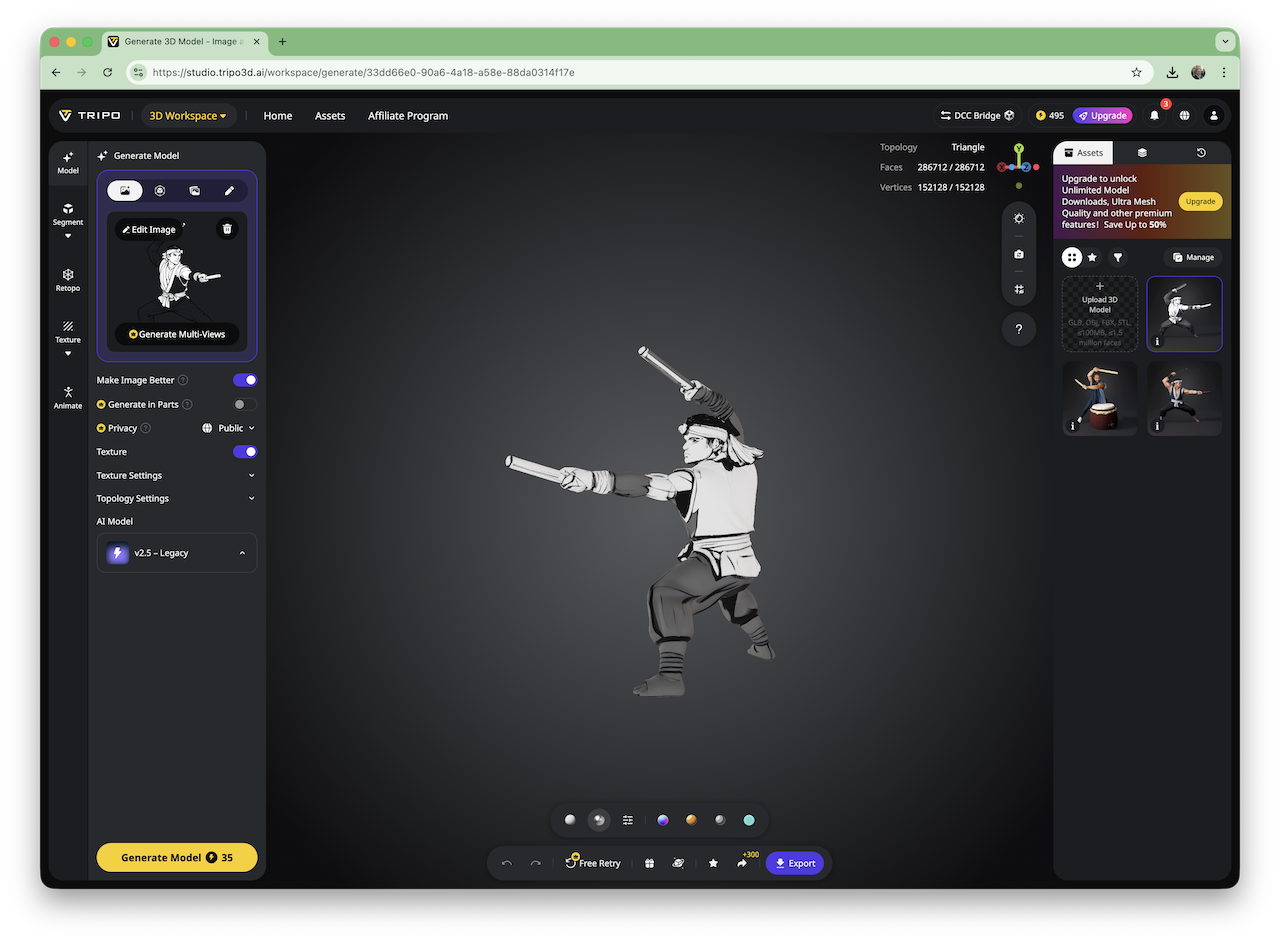The height and width of the screenshot is (942, 1280).
Task: Turn off the Texture toggle
Action: [244, 452]
